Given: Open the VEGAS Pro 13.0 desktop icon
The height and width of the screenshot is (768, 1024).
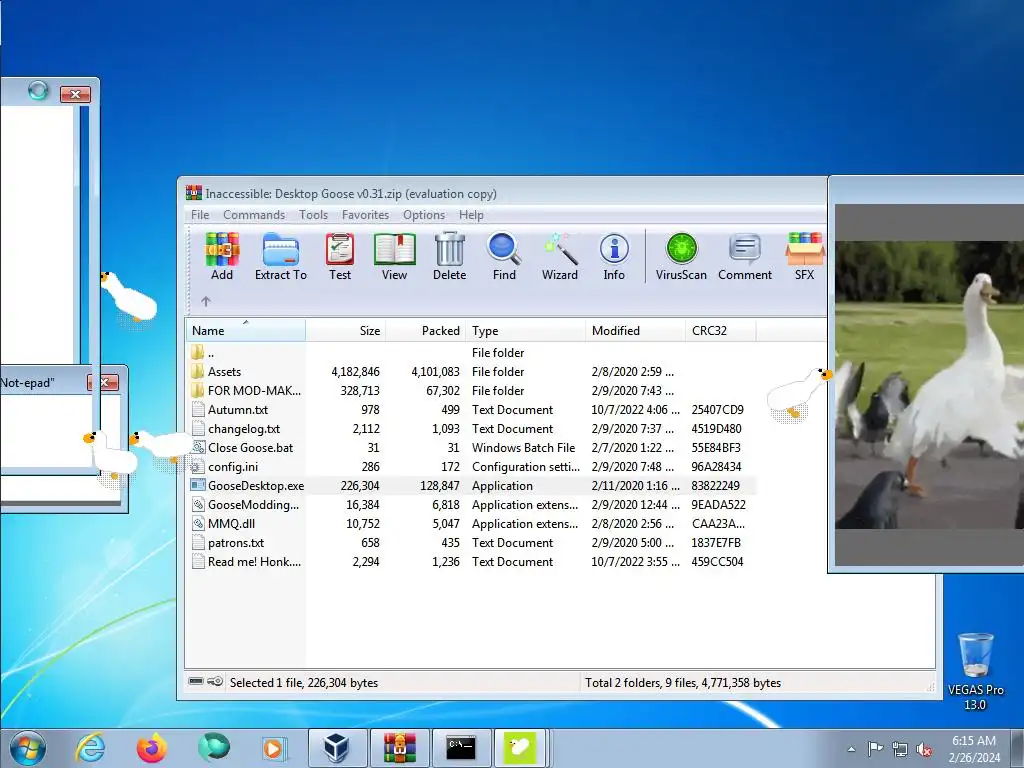Looking at the screenshot, I should [x=976, y=671].
